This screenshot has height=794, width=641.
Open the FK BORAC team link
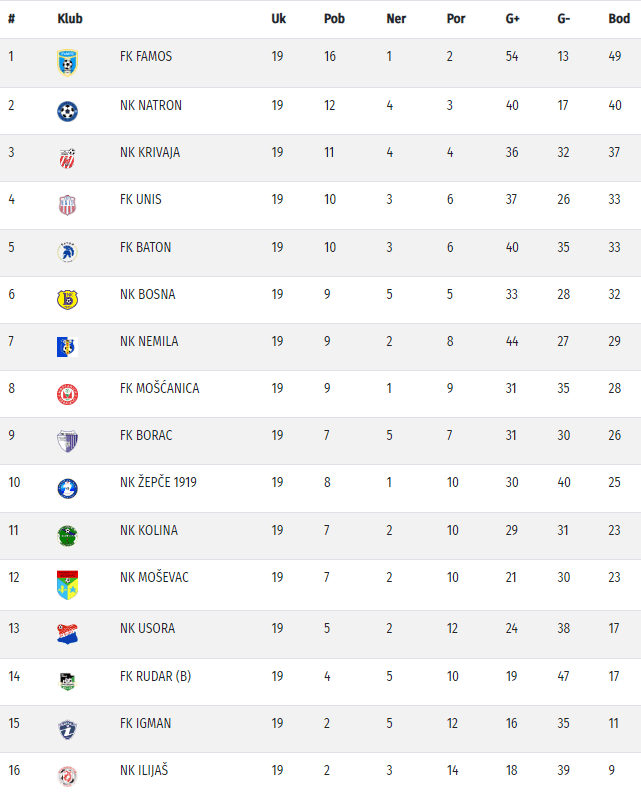[146, 435]
